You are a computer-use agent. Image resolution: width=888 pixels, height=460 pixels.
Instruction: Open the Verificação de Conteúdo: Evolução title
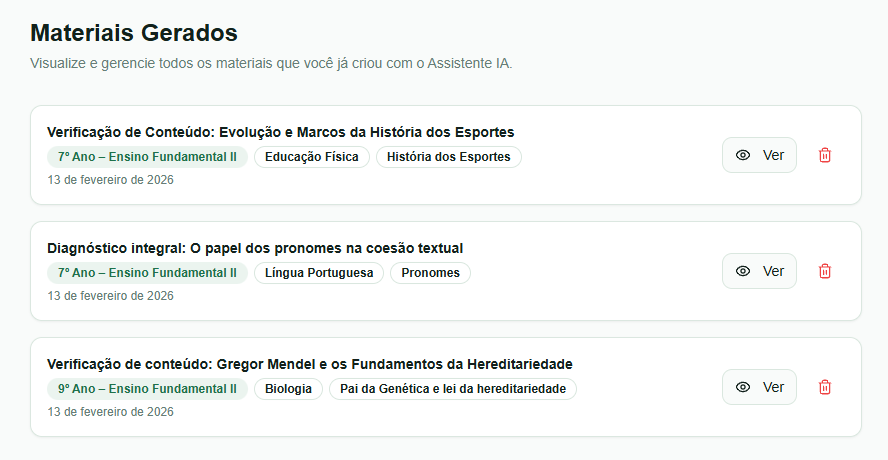pyautogui.click(x=280, y=132)
